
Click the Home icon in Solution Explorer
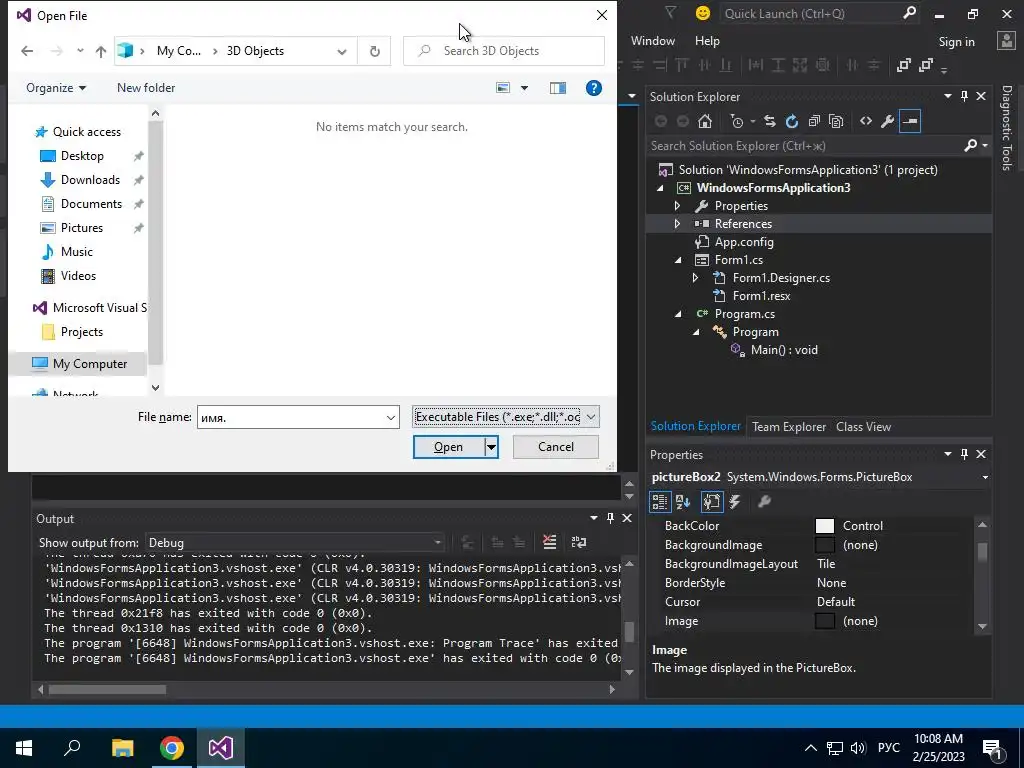tap(705, 121)
